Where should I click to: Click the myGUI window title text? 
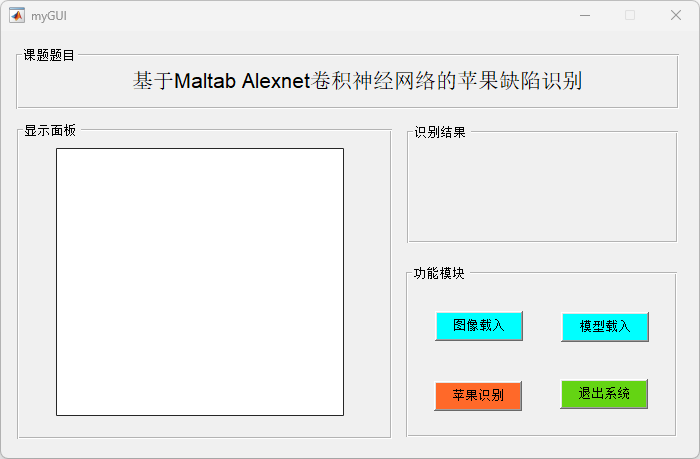49,16
